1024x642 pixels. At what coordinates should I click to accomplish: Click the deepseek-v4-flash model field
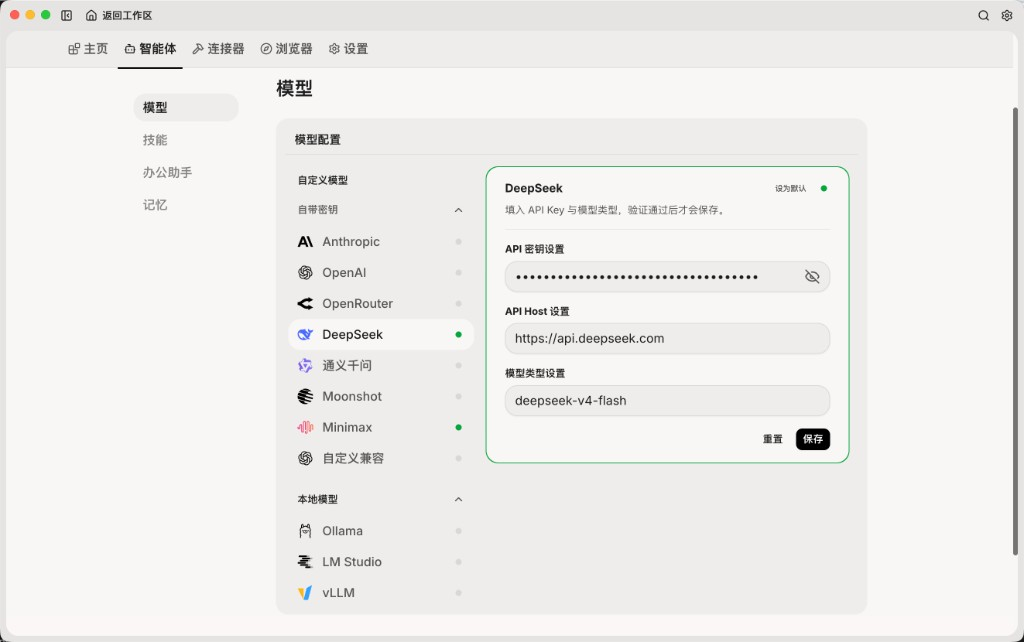667,400
